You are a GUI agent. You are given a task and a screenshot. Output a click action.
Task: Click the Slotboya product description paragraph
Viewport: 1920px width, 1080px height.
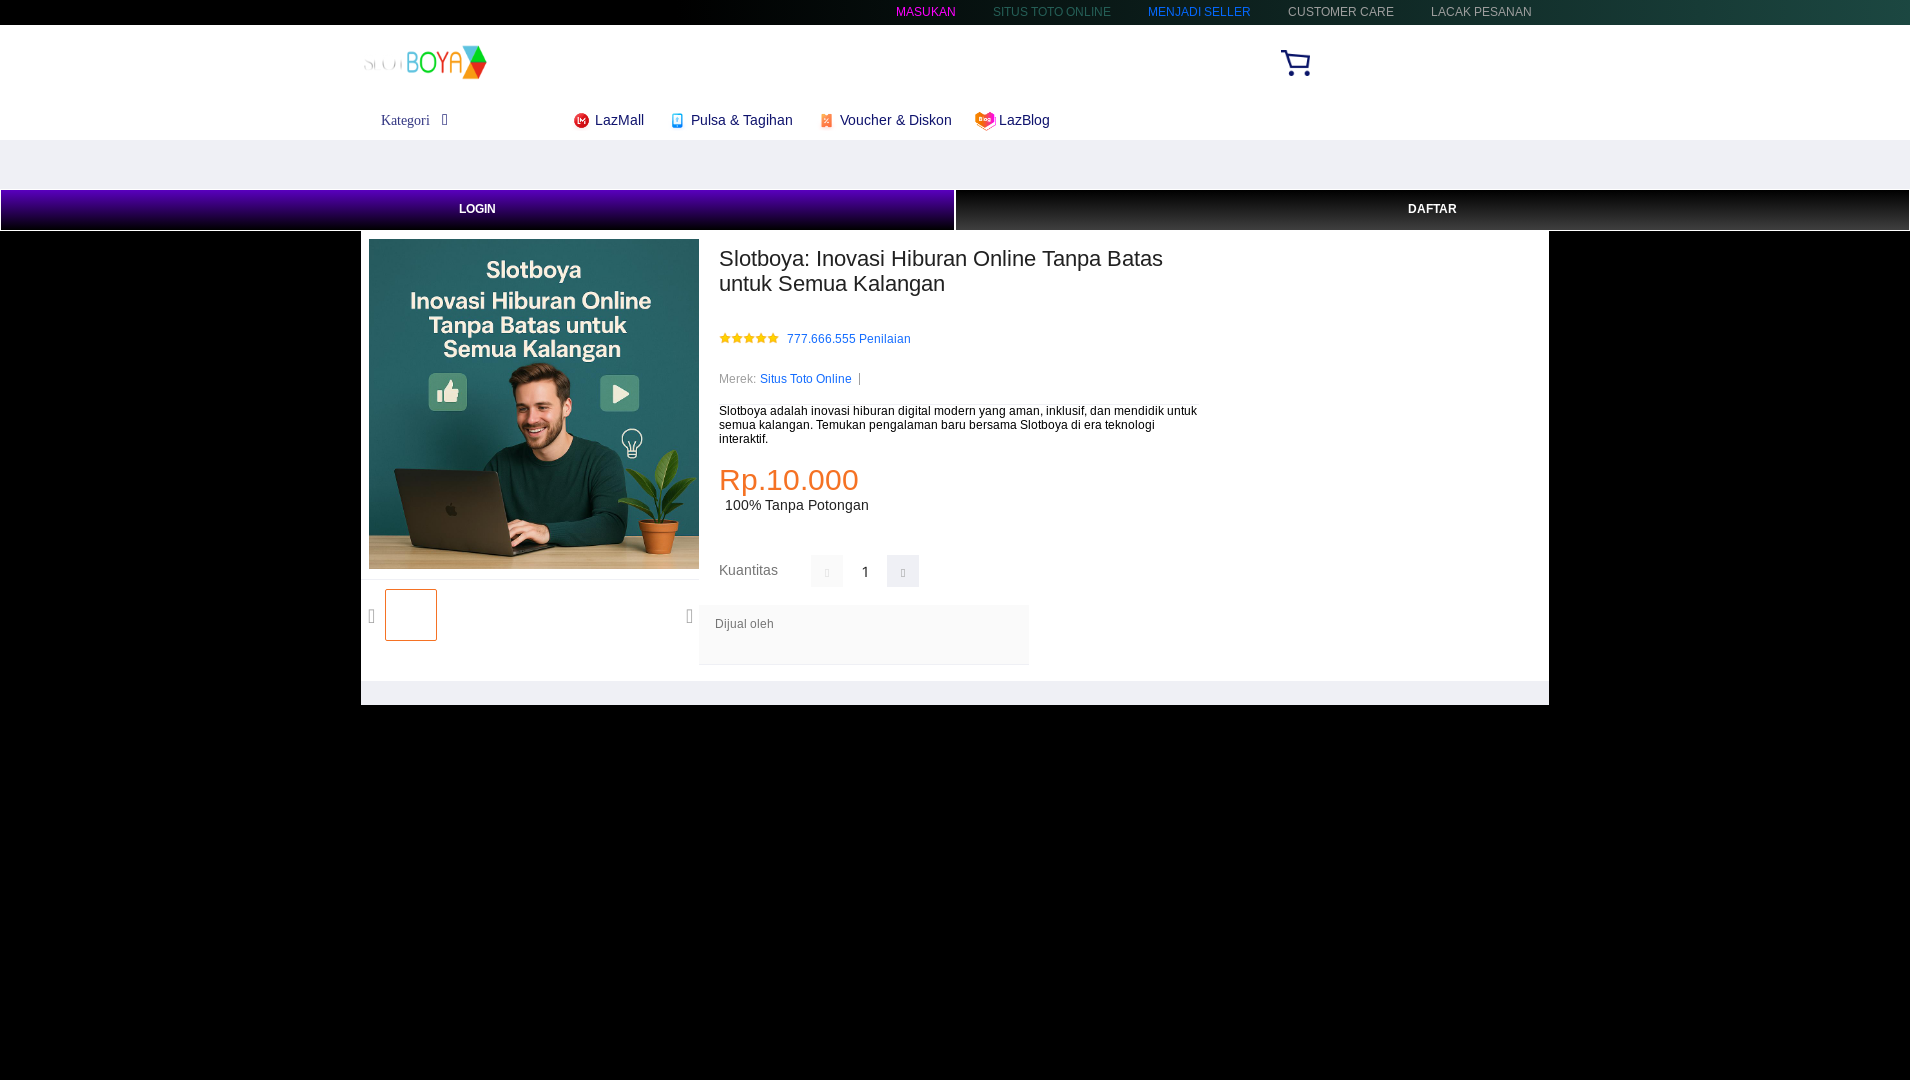coord(958,425)
